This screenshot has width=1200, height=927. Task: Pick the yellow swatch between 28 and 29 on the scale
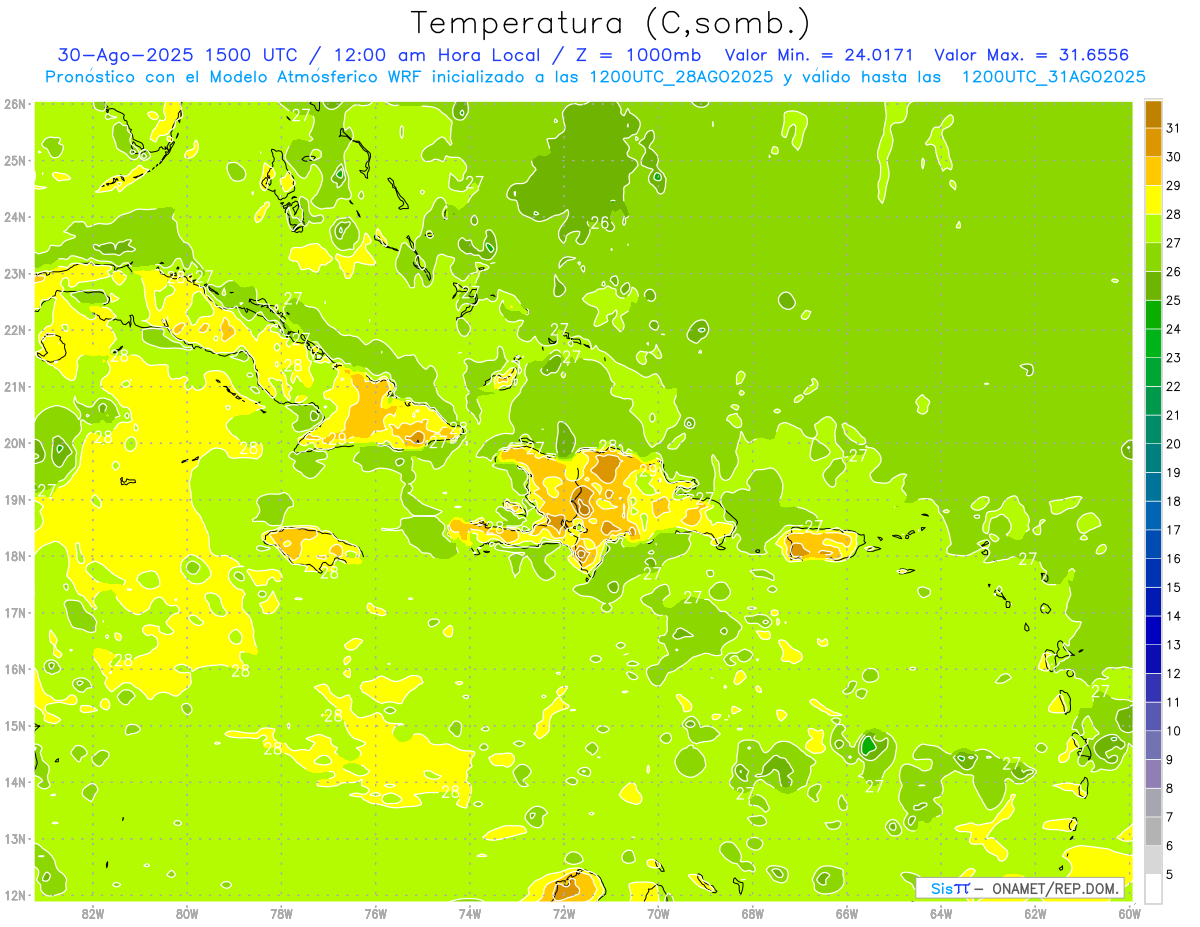pyautogui.click(x=1153, y=201)
